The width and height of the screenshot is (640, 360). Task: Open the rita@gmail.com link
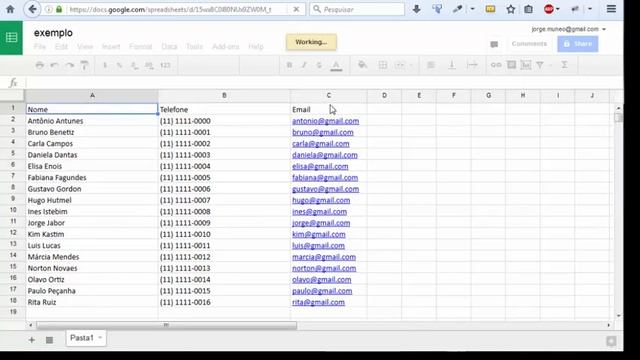click(318, 302)
